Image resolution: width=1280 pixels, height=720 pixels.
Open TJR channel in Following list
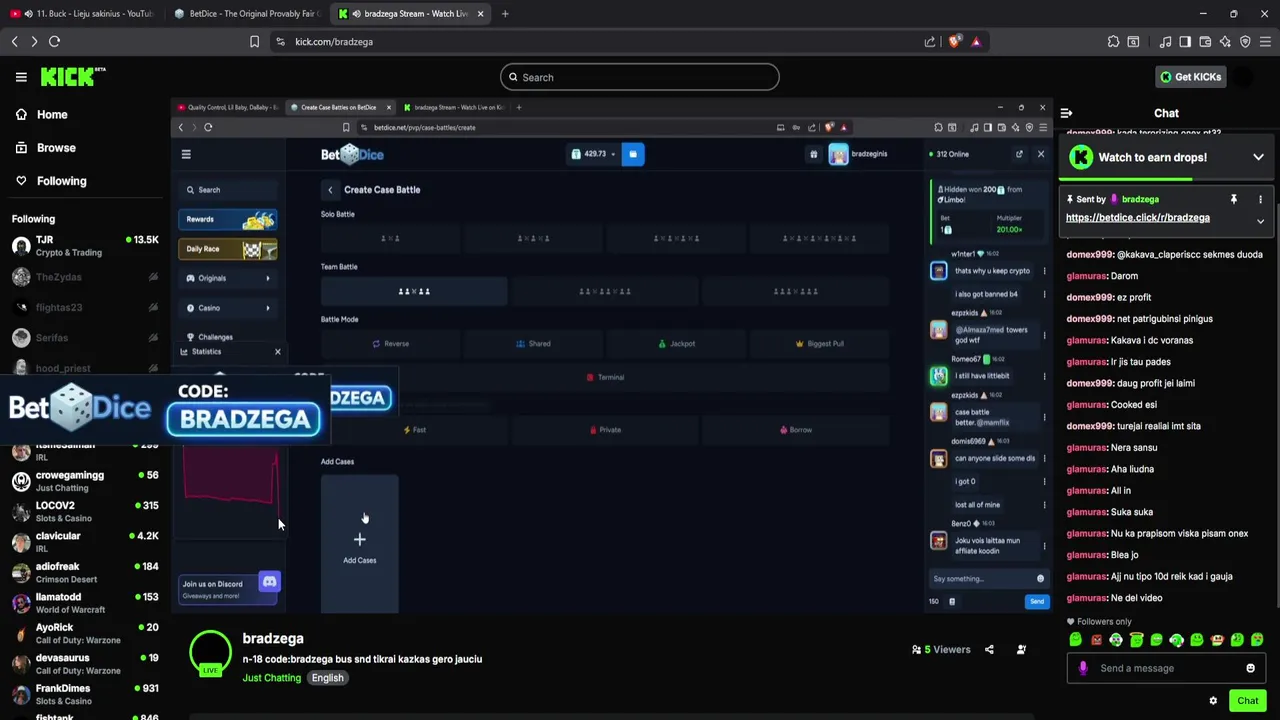pos(84,246)
